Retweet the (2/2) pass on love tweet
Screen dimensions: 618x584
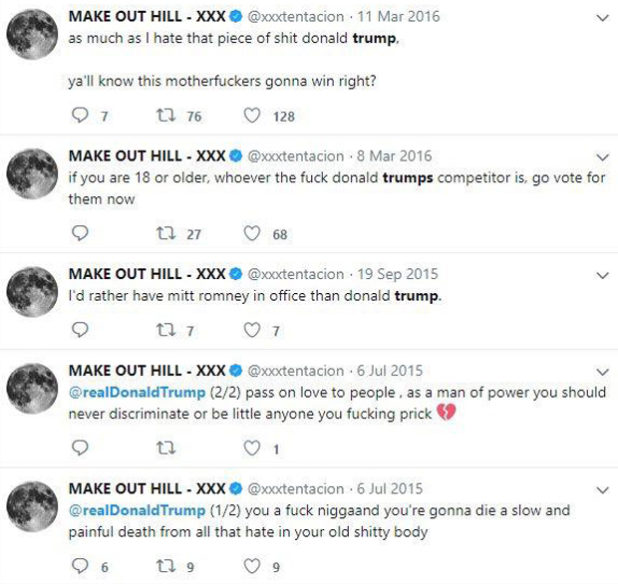coord(166,449)
